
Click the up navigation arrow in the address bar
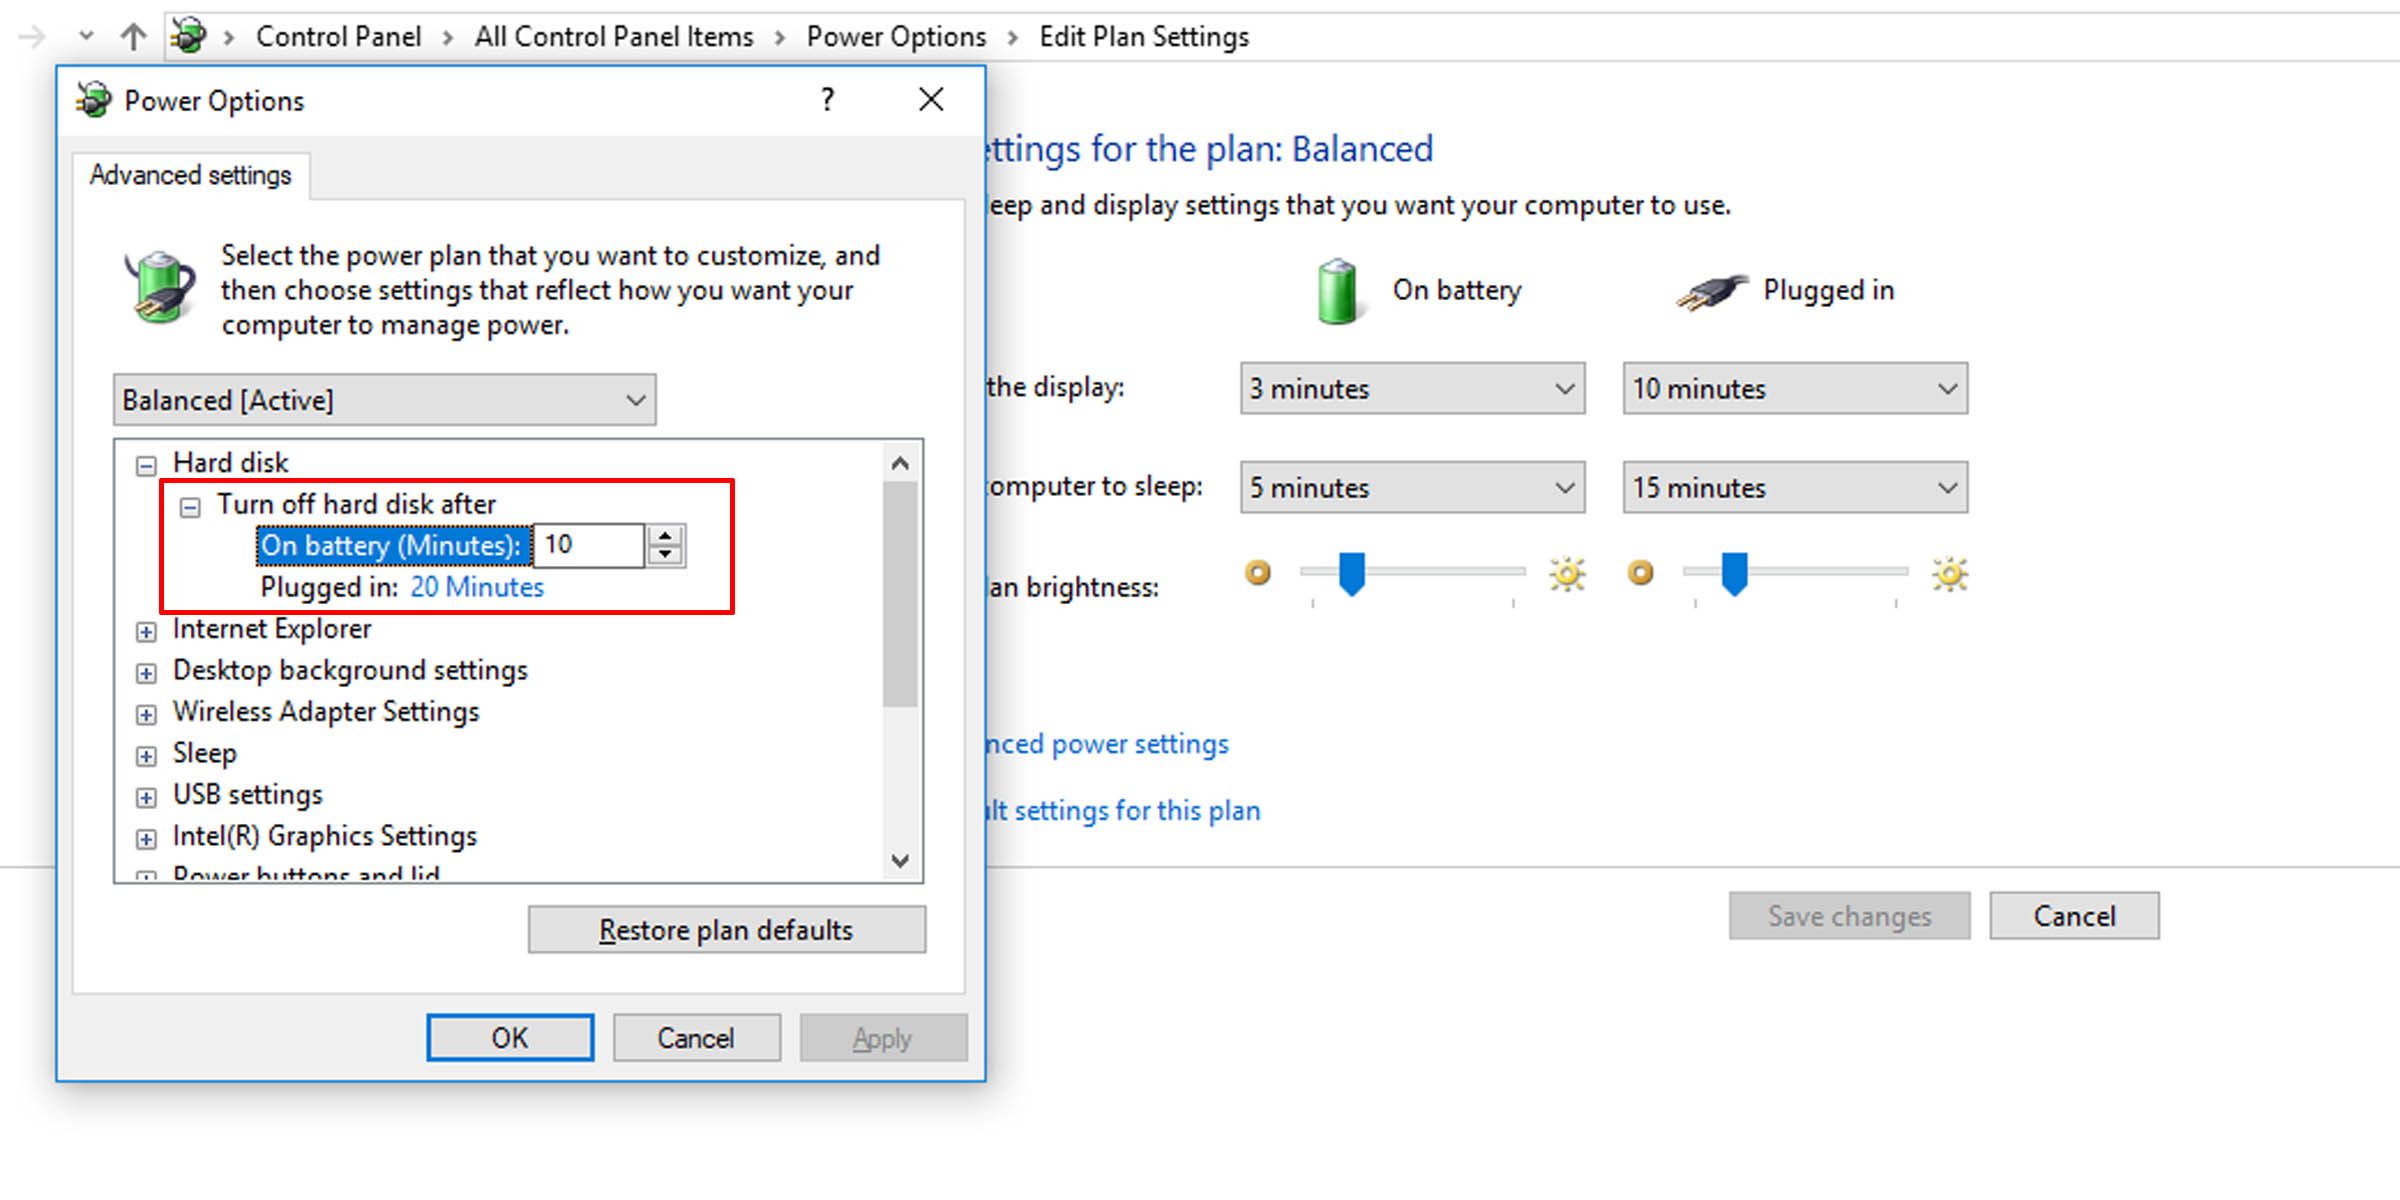[x=132, y=36]
